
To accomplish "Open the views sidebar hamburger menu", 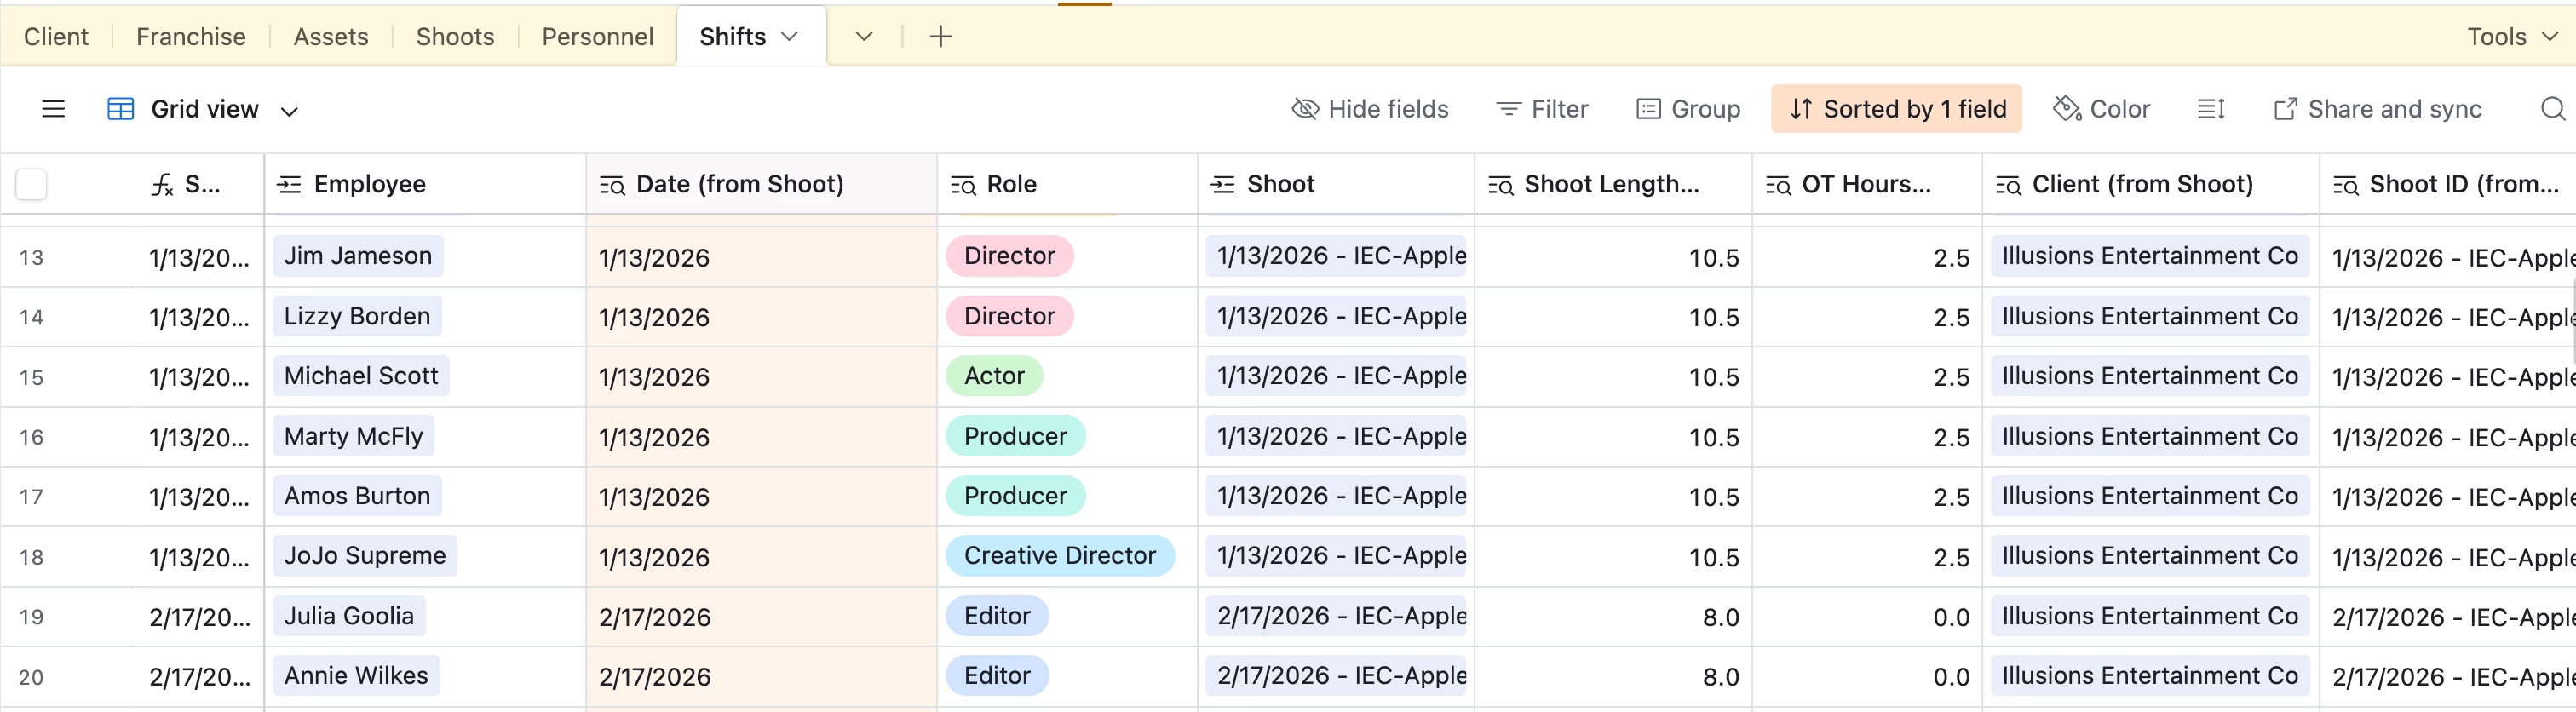I will coord(53,109).
